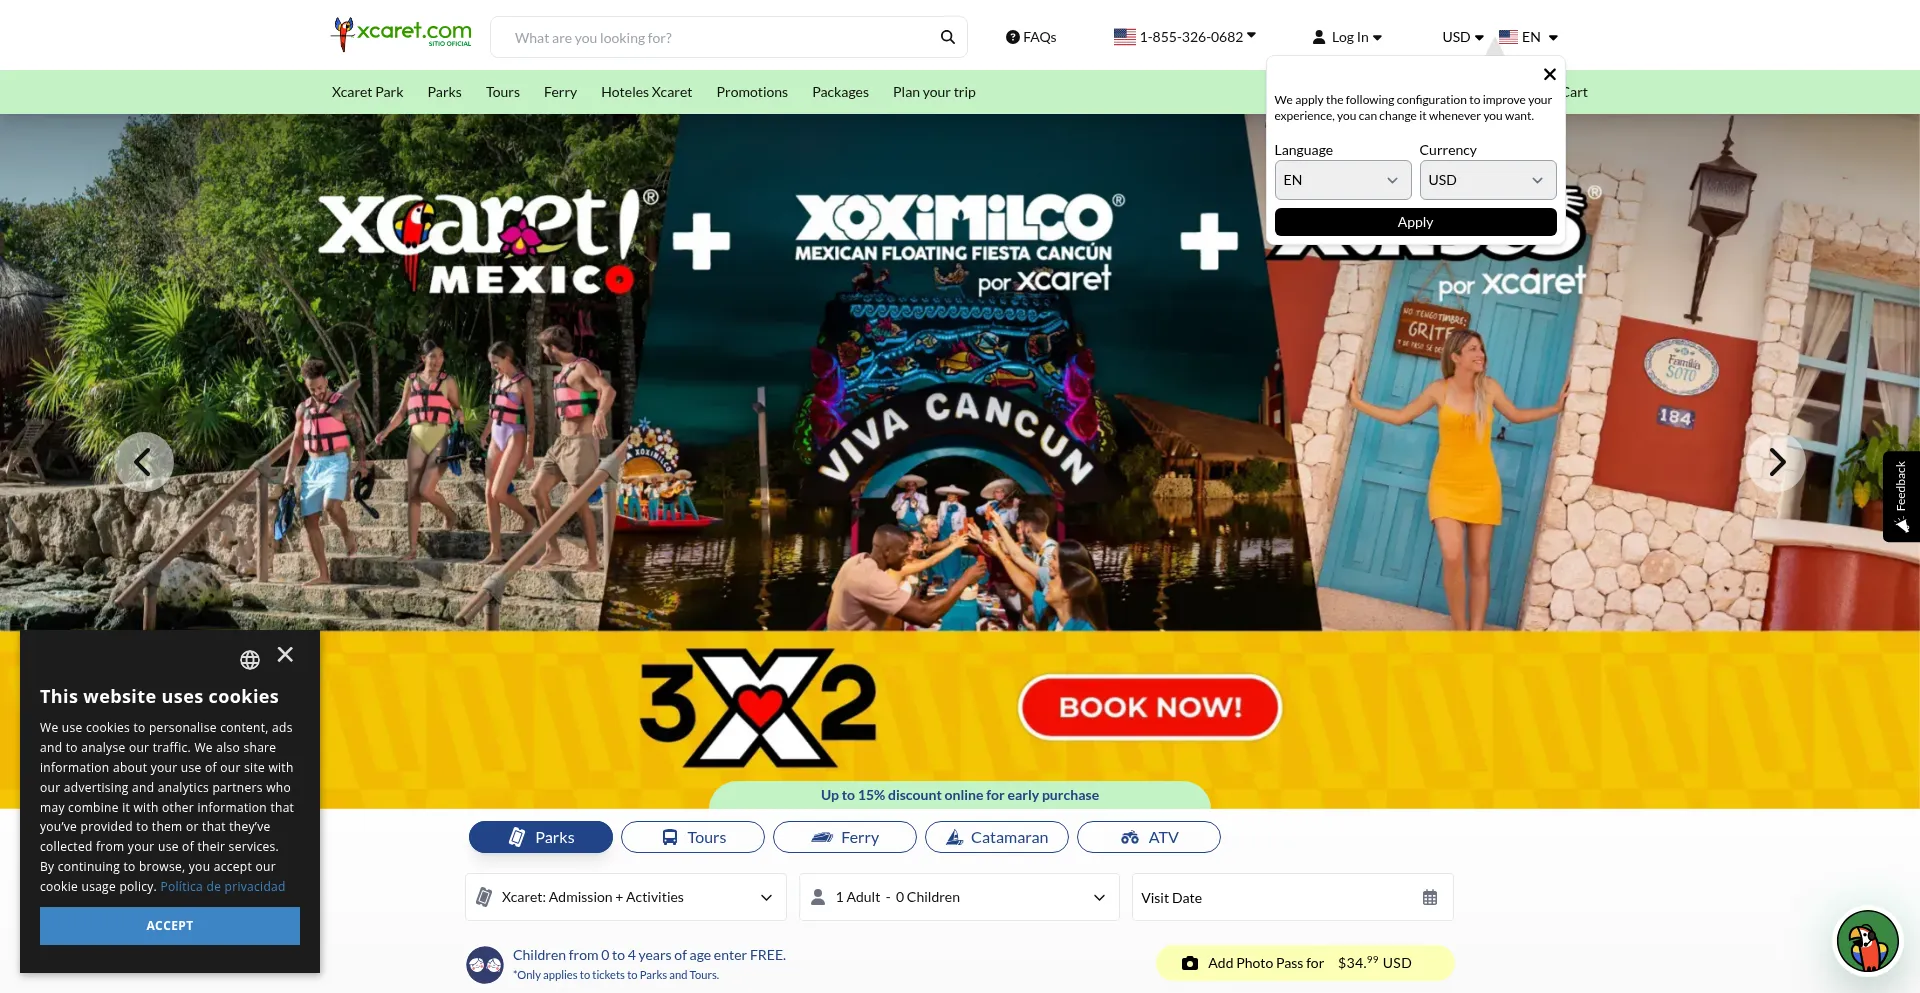
Task: Open the Plan your trip menu
Action: tap(934, 92)
